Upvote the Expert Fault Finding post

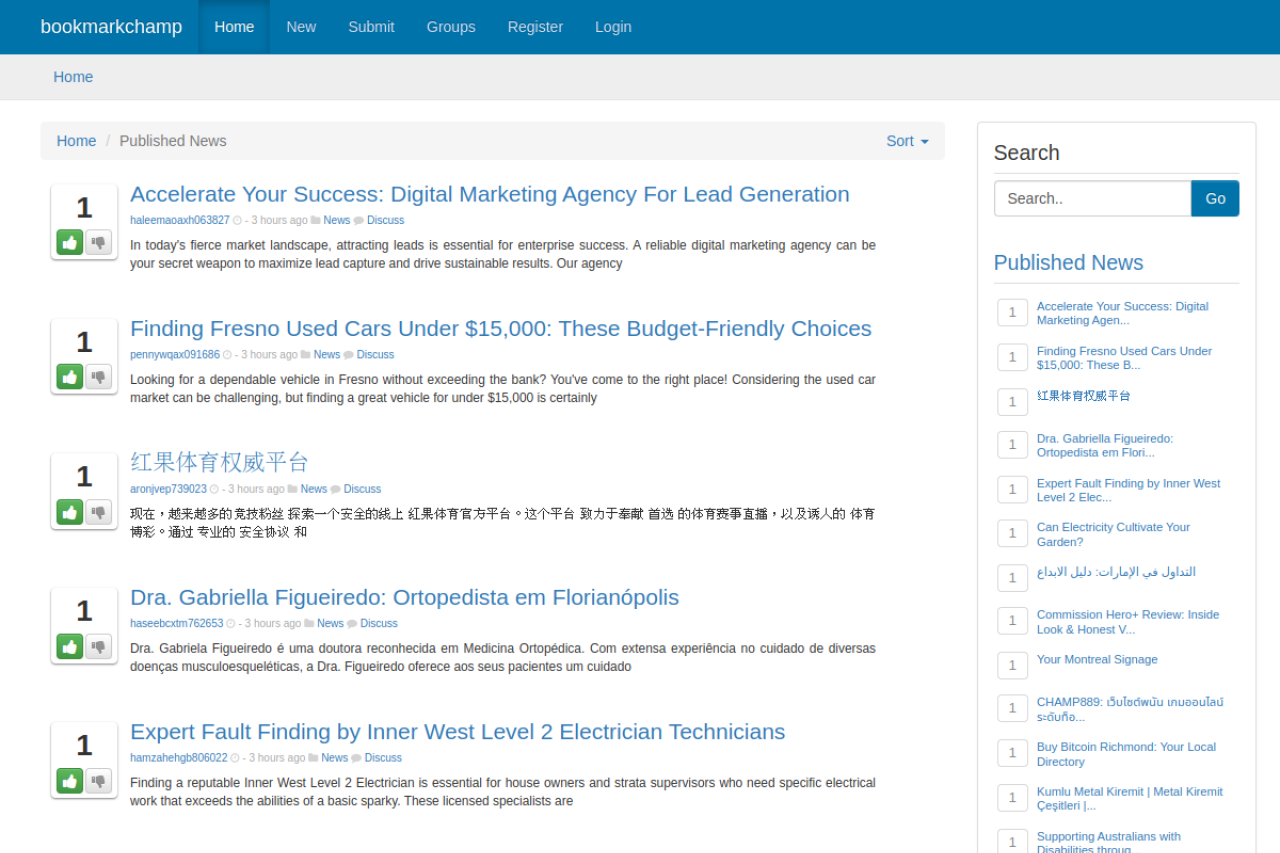pos(70,780)
